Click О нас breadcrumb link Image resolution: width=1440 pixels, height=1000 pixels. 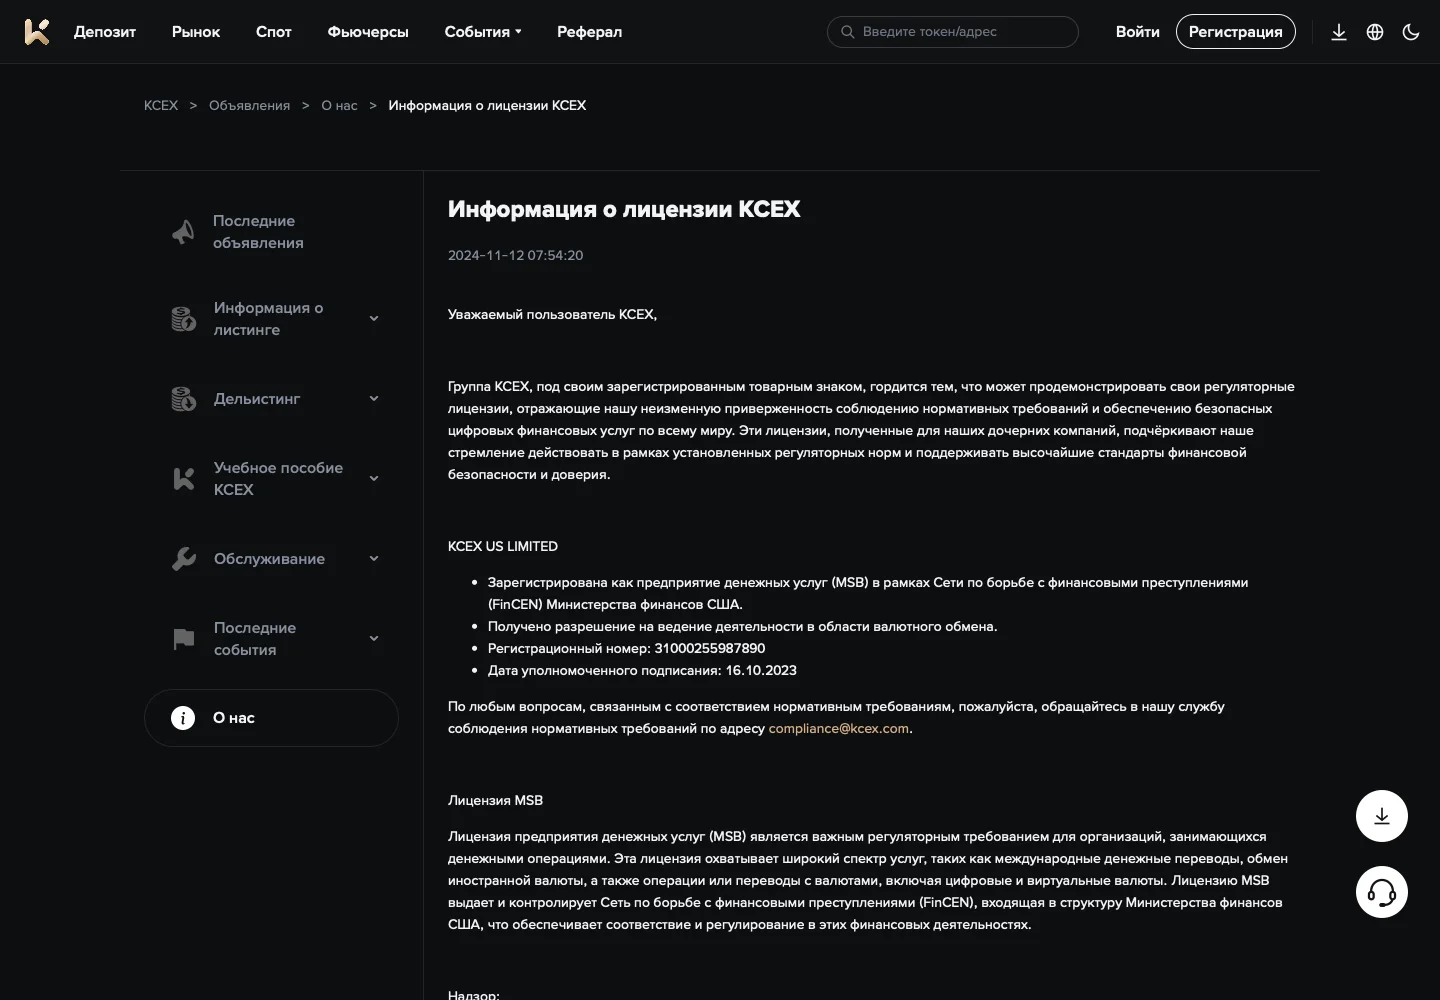(339, 105)
